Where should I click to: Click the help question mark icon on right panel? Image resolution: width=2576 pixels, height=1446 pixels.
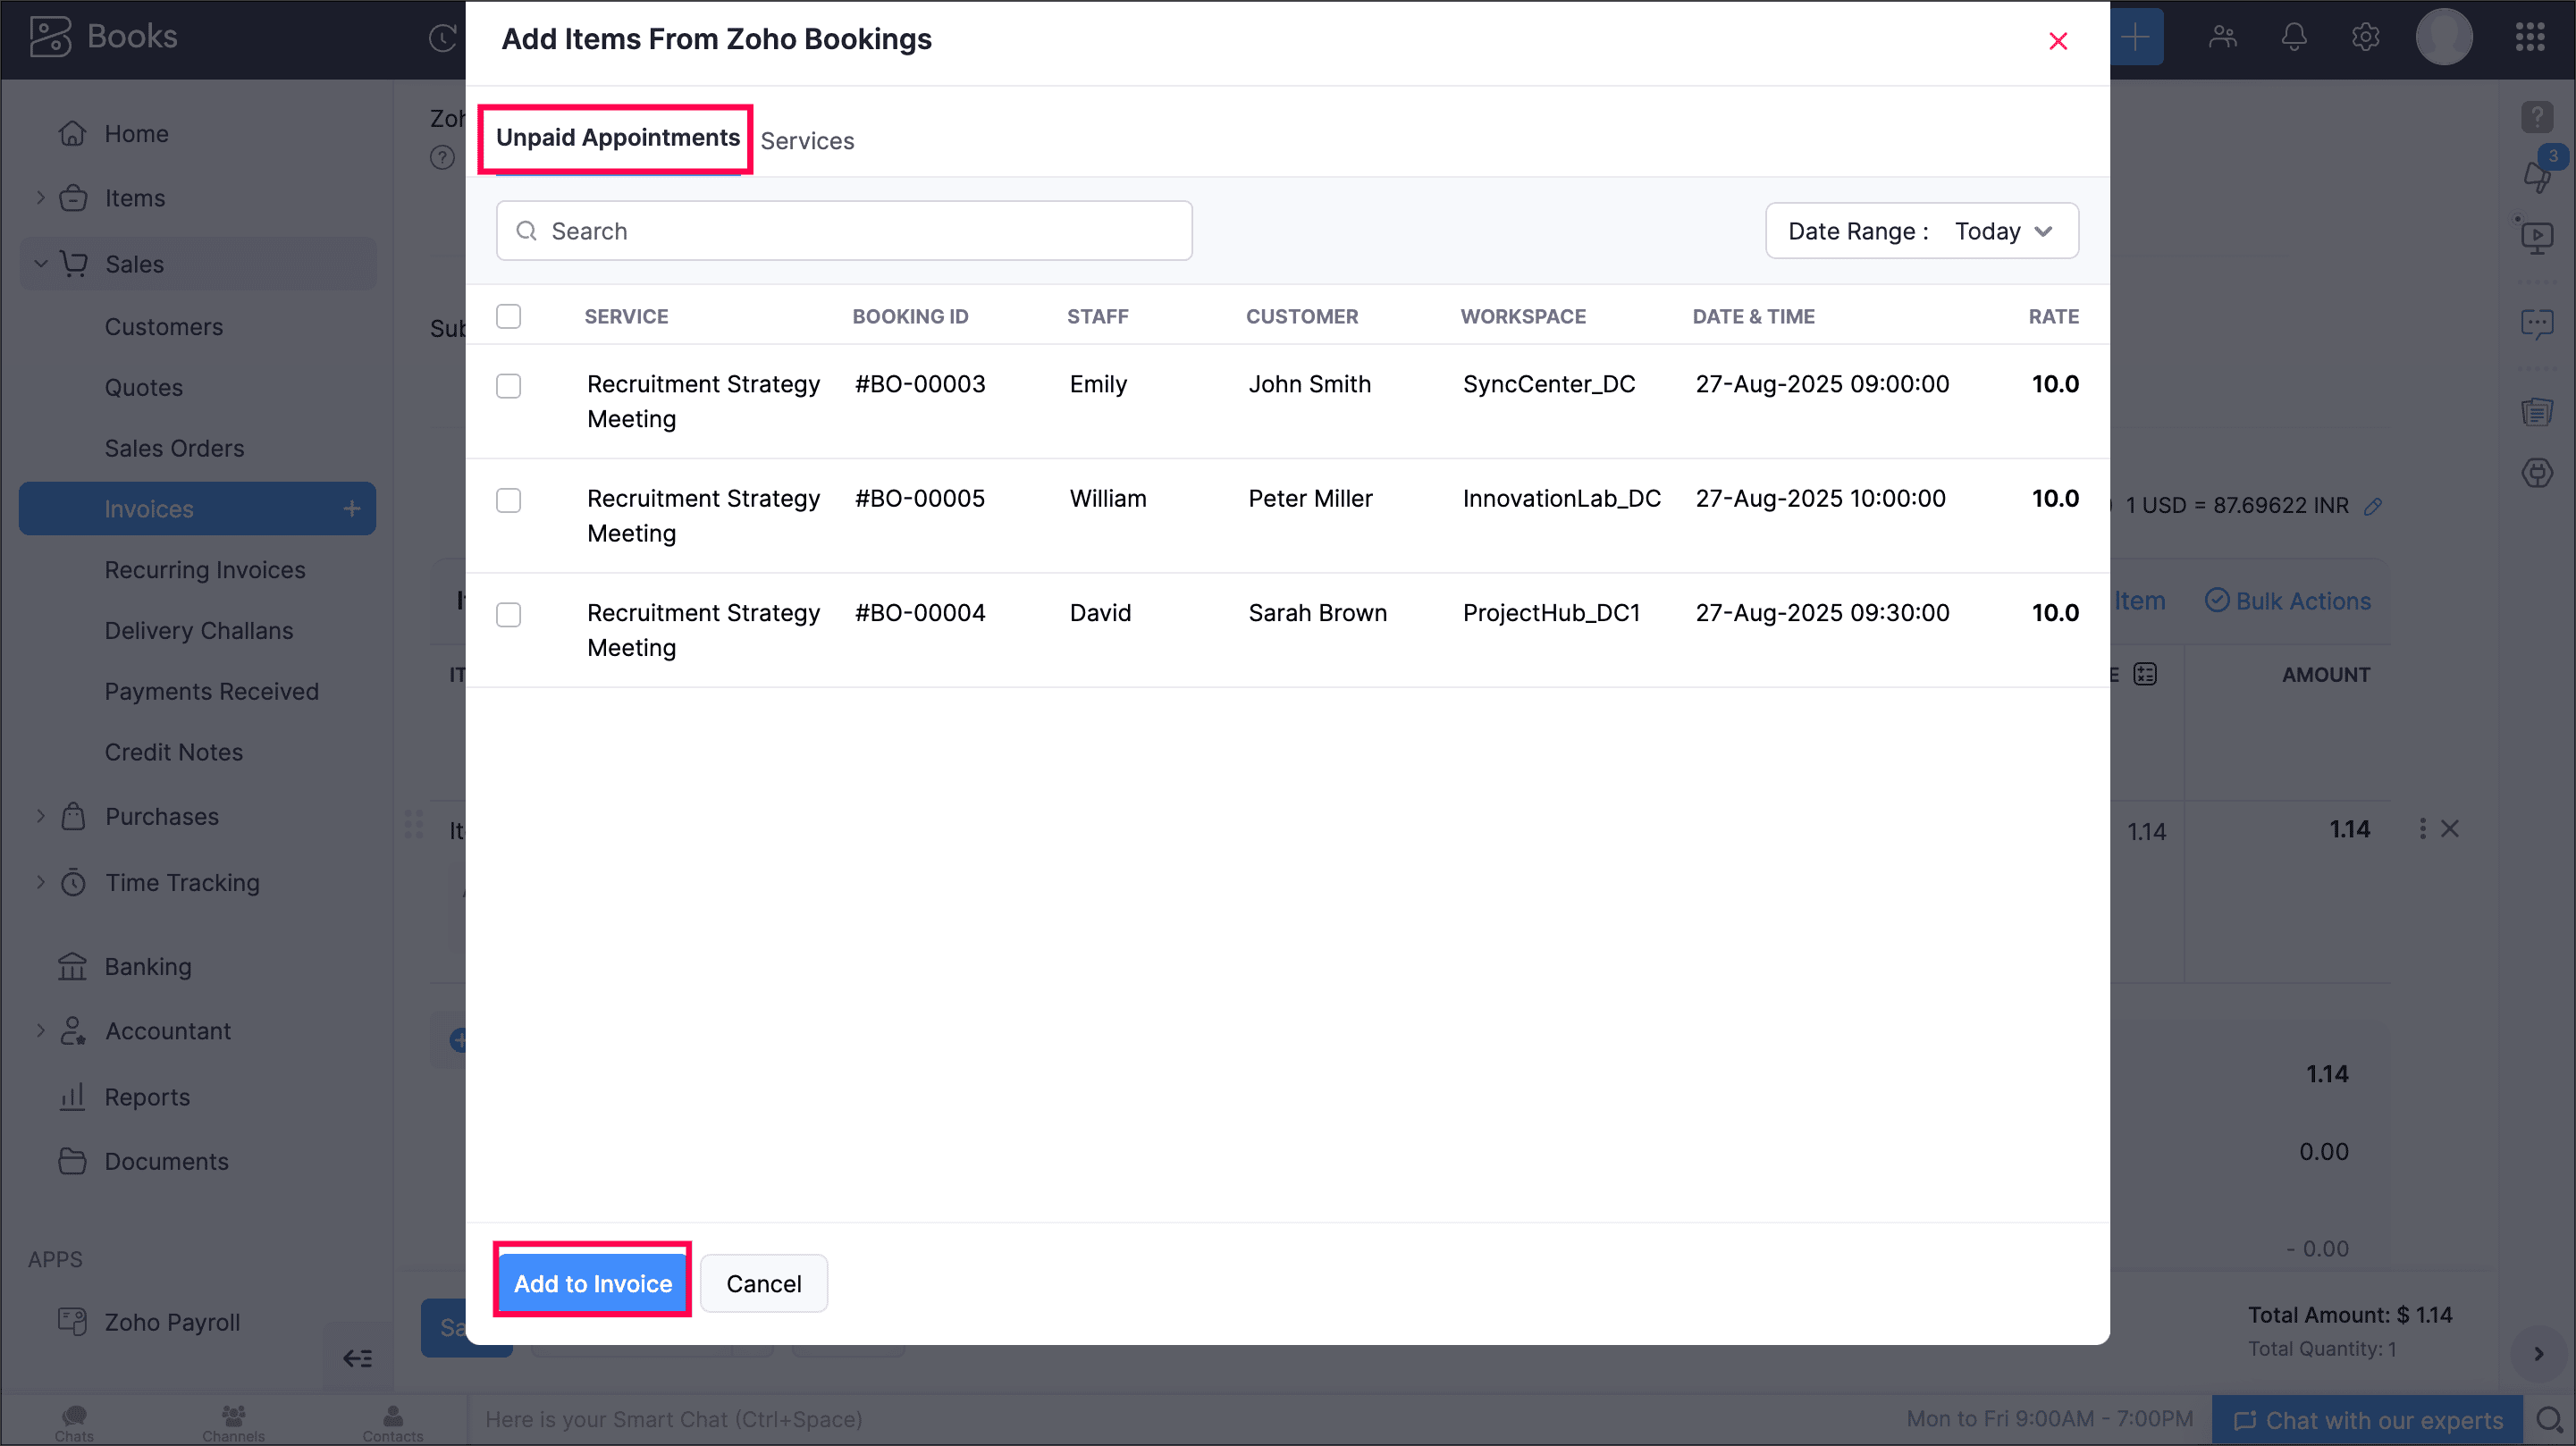click(x=2536, y=117)
